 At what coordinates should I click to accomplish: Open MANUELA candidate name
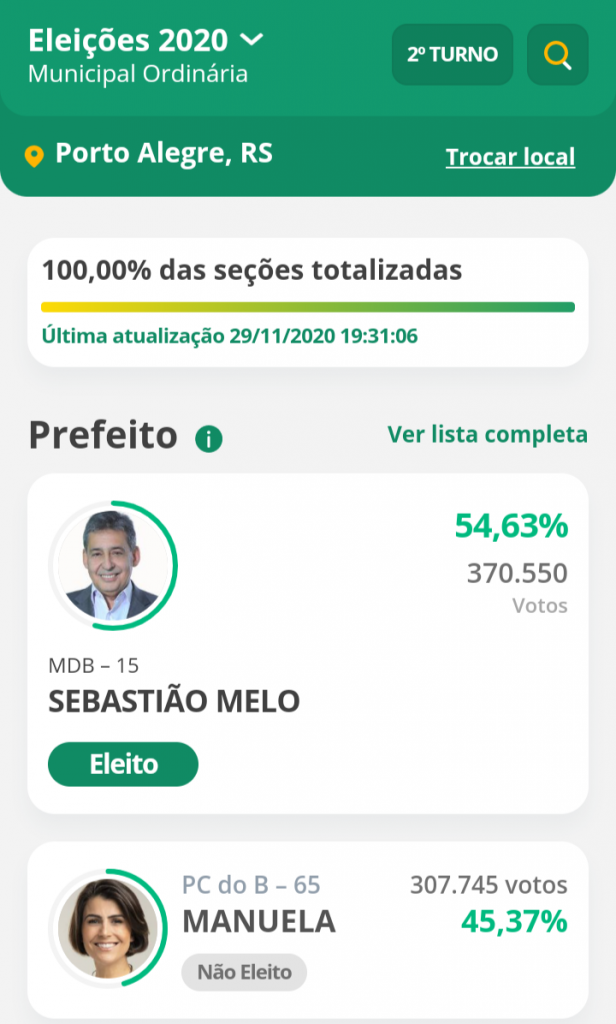pyautogui.click(x=258, y=921)
